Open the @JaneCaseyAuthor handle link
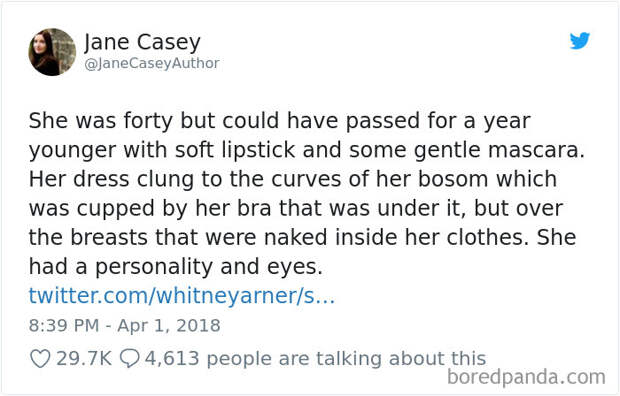The height and width of the screenshot is (396, 620). 152,63
